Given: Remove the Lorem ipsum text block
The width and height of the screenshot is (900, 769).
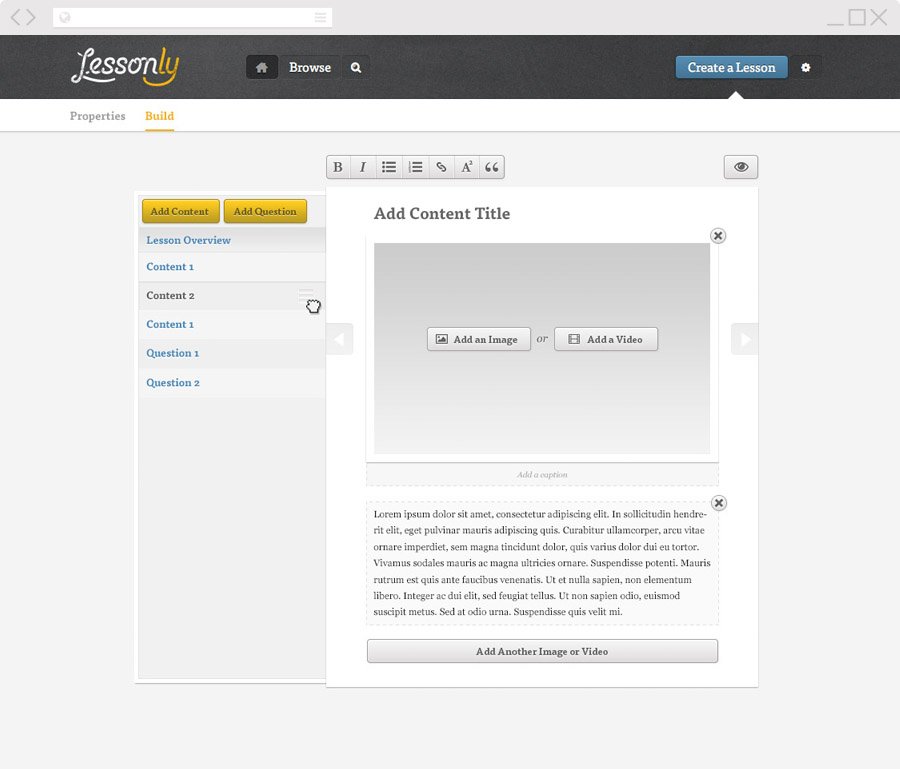Looking at the screenshot, I should click(x=718, y=503).
